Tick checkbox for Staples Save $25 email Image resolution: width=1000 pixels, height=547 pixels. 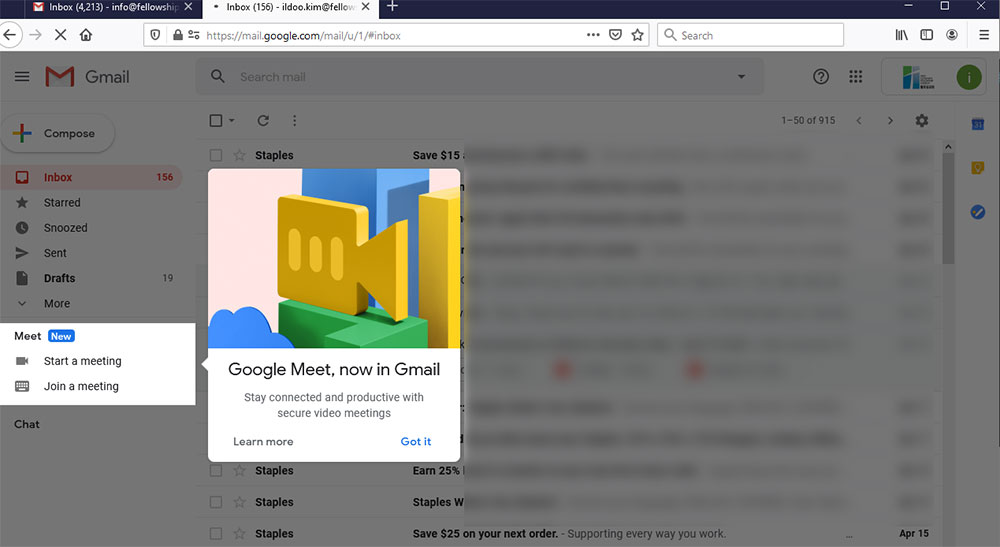(x=216, y=534)
